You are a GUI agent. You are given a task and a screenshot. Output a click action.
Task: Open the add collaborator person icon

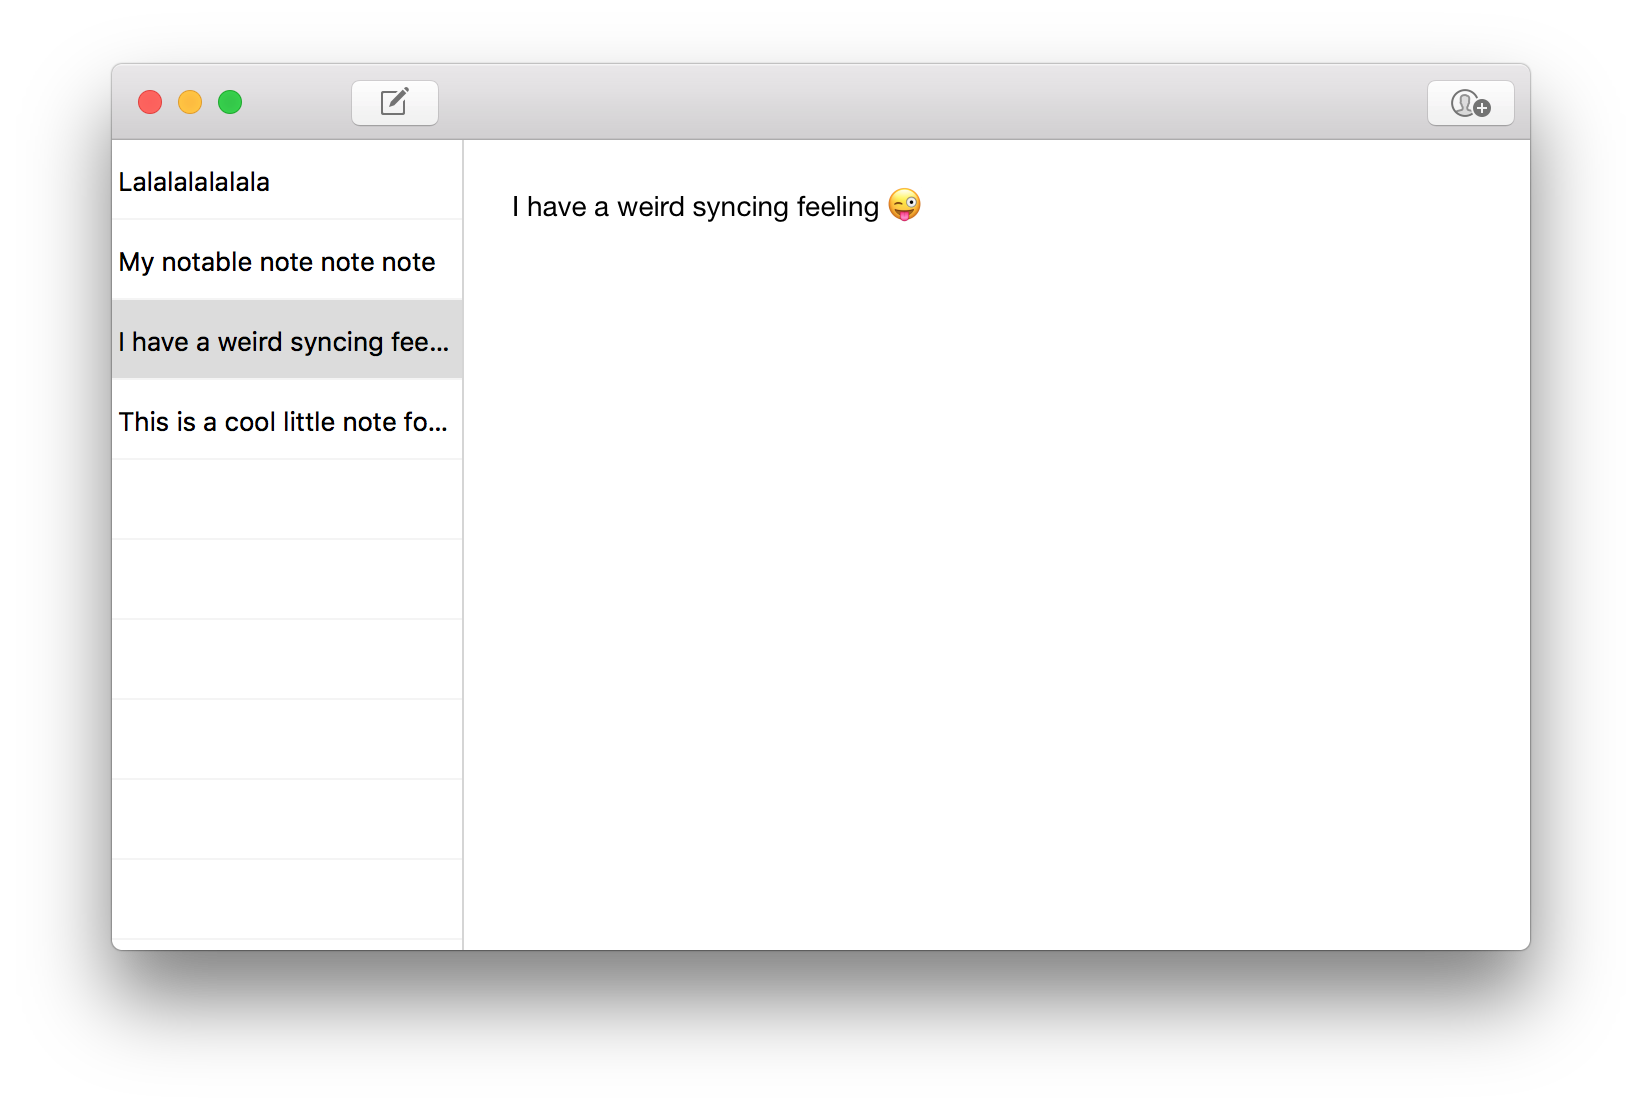point(1470,103)
